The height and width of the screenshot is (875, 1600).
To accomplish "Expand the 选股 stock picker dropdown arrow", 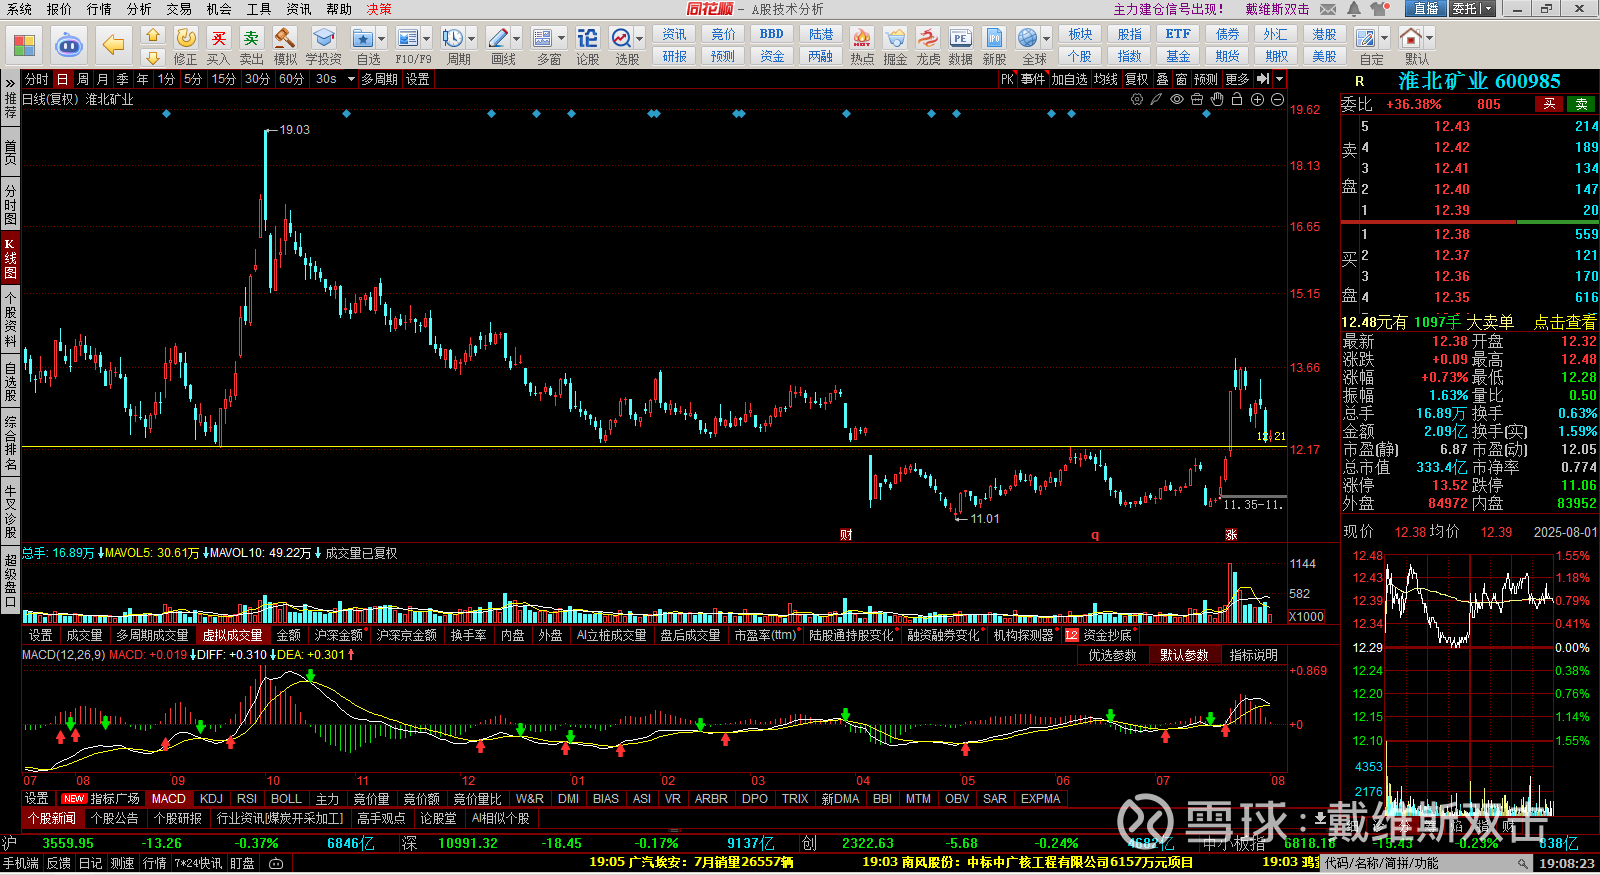I will (640, 38).
